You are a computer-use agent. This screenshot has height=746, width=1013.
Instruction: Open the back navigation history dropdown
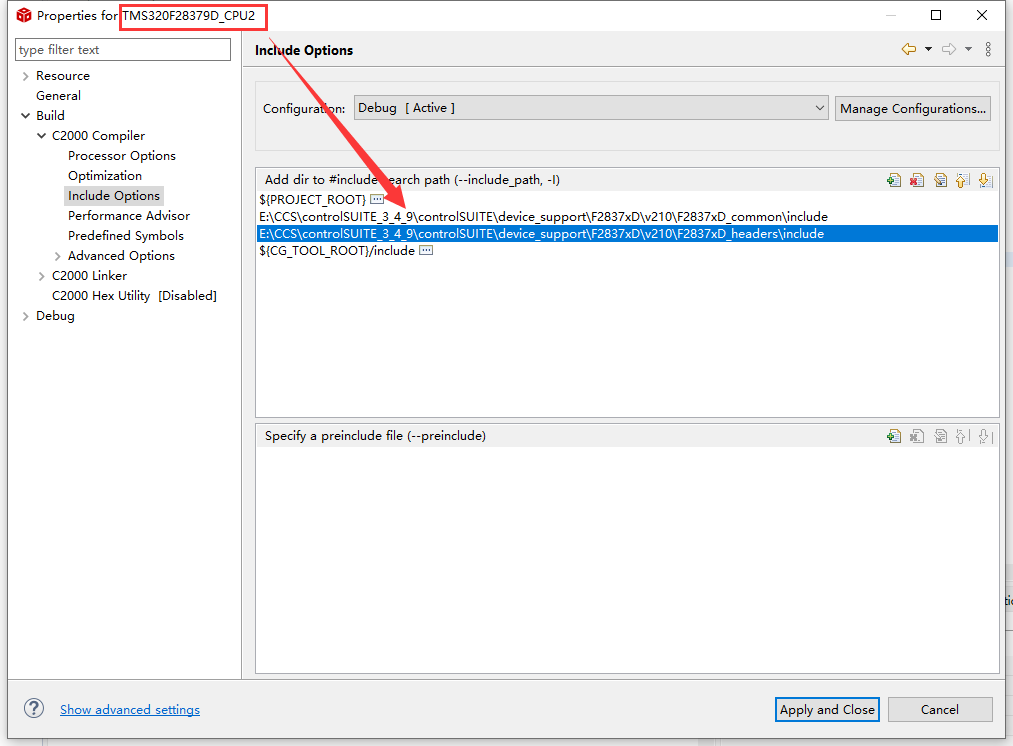928,49
